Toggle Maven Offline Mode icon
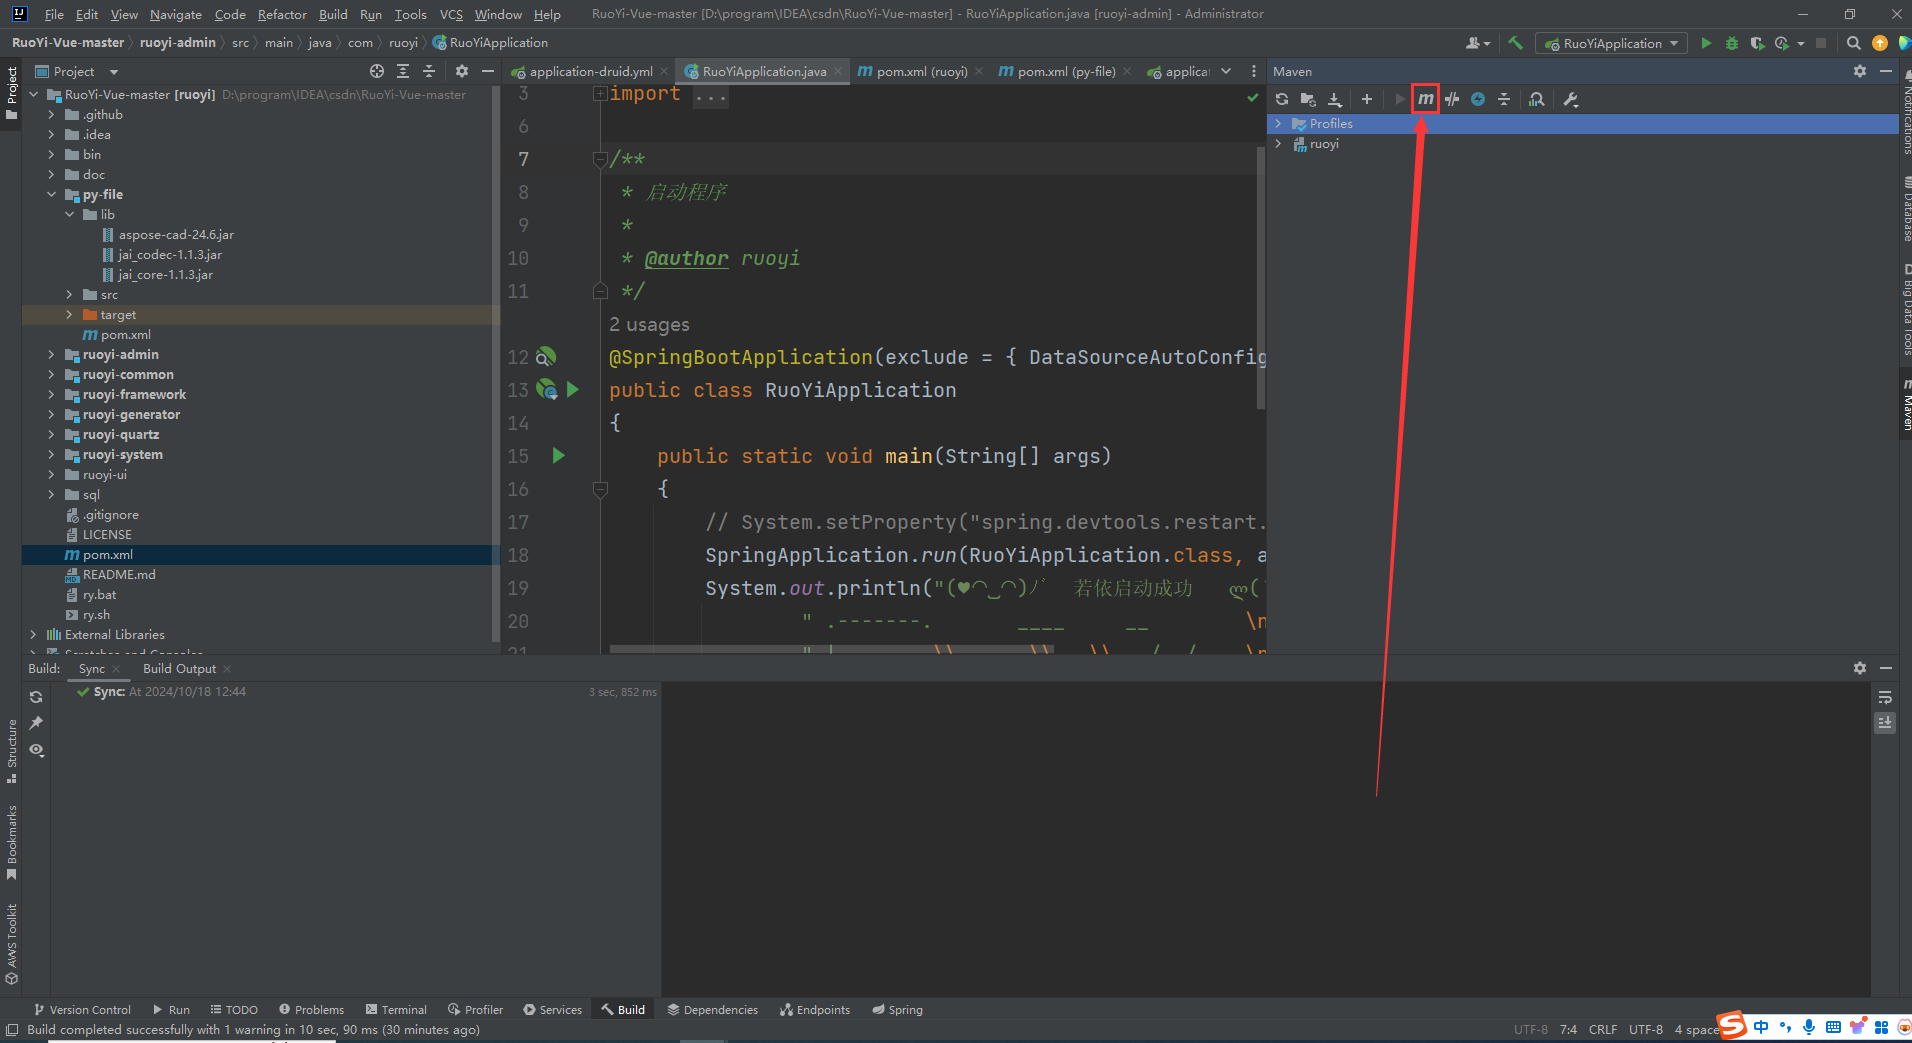Screen dimensions: 1912x1043 pos(1452,99)
